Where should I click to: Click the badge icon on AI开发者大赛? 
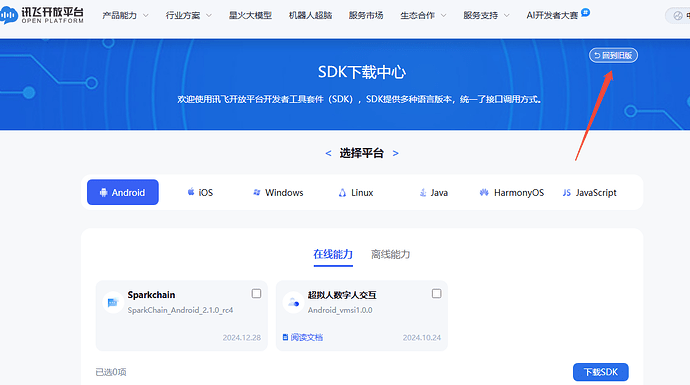[x=585, y=12]
